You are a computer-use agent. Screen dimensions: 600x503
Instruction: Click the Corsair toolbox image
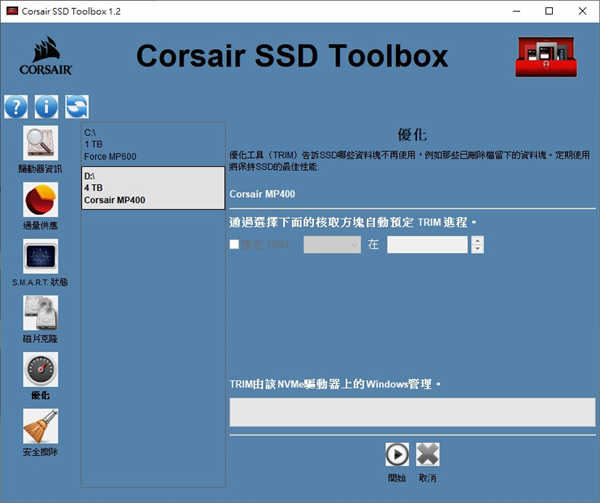pyautogui.click(x=546, y=57)
